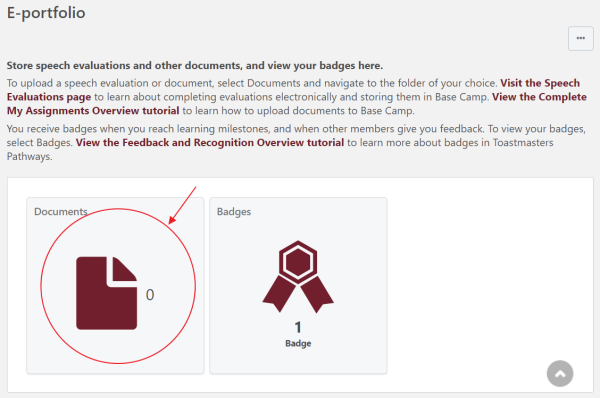Click the Badges card background
This screenshot has height=398, width=600.
tap(298, 285)
